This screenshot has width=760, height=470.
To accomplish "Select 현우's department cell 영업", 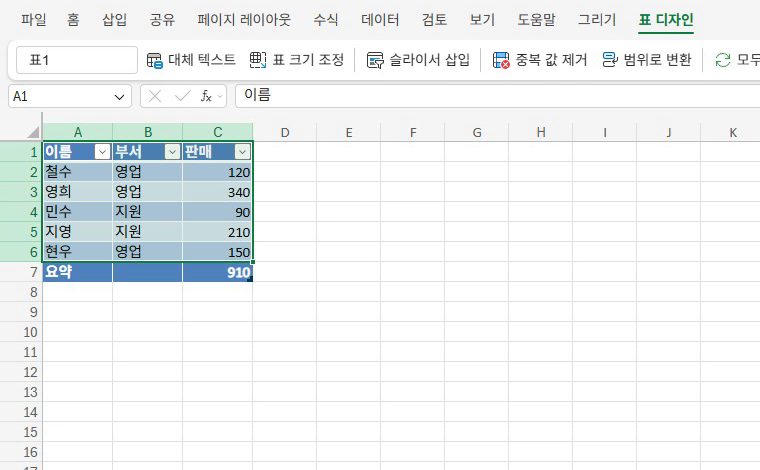I will [x=147, y=251].
